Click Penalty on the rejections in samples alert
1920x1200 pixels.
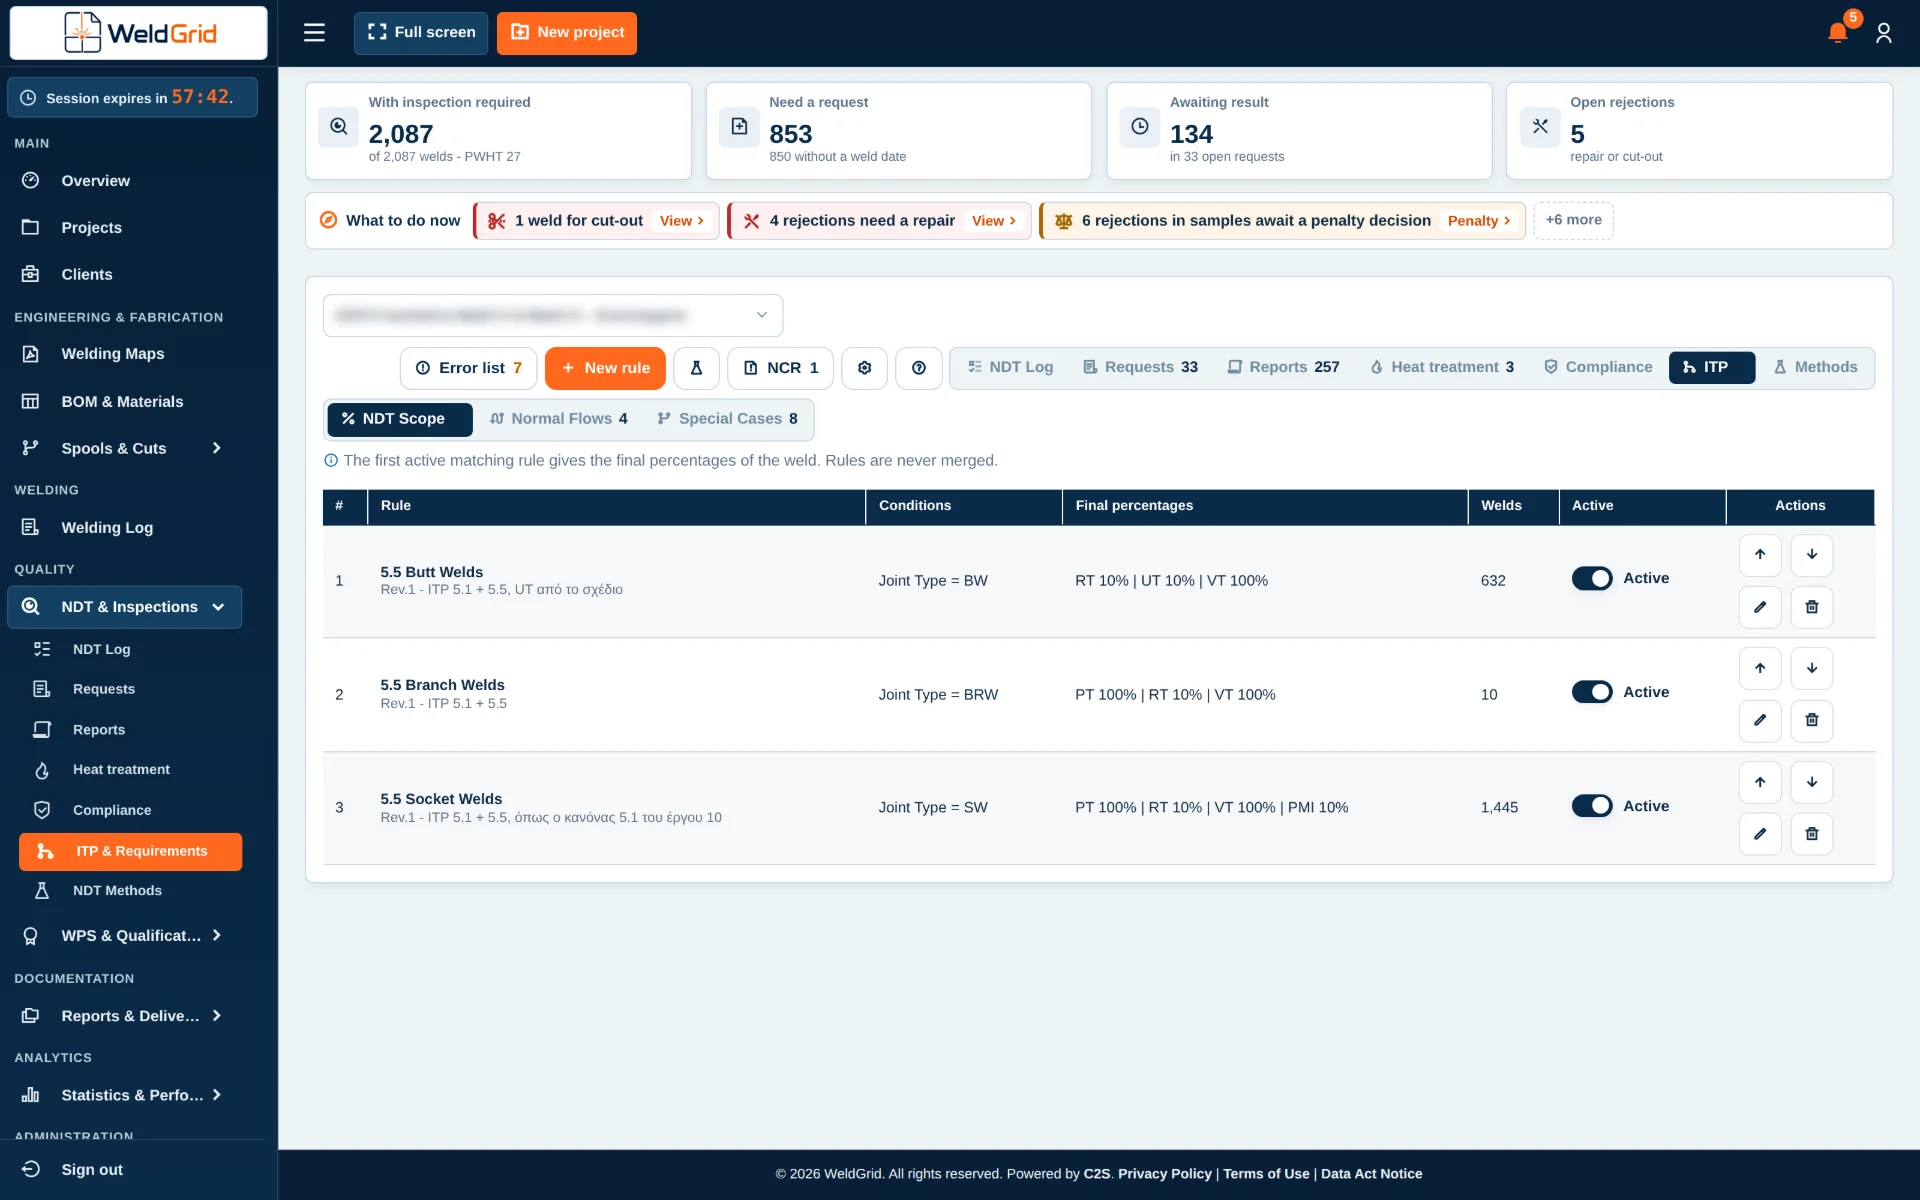pos(1479,221)
